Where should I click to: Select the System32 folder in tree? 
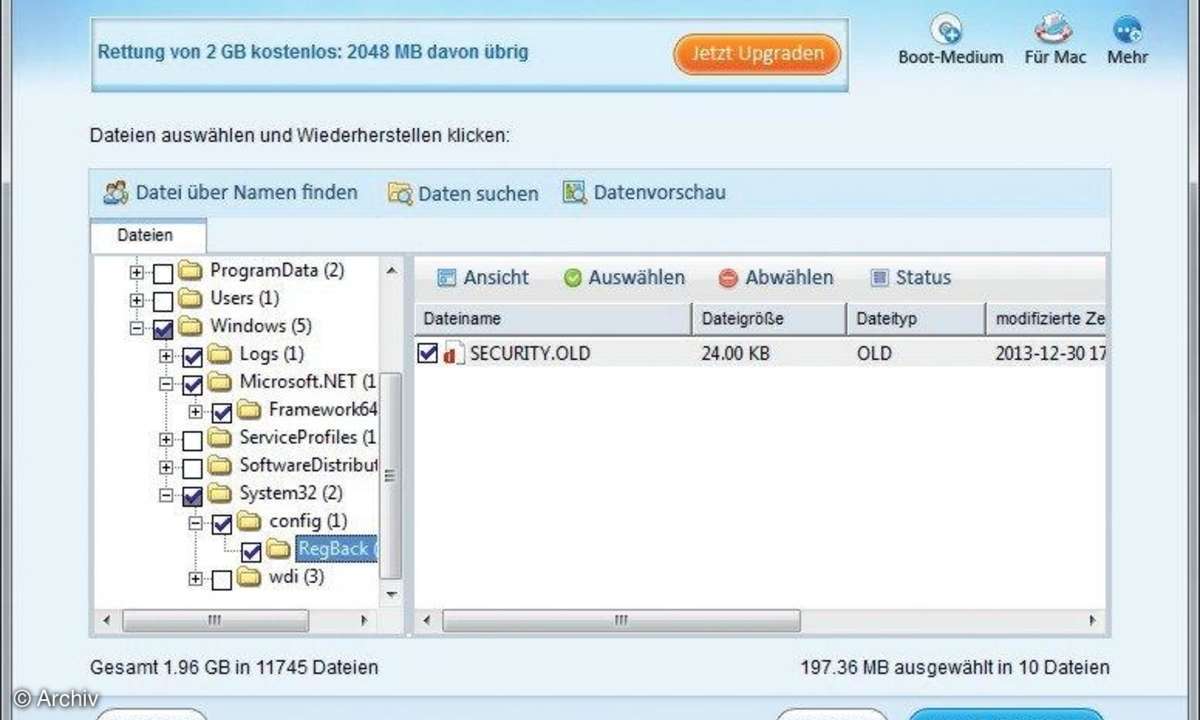[x=291, y=494]
